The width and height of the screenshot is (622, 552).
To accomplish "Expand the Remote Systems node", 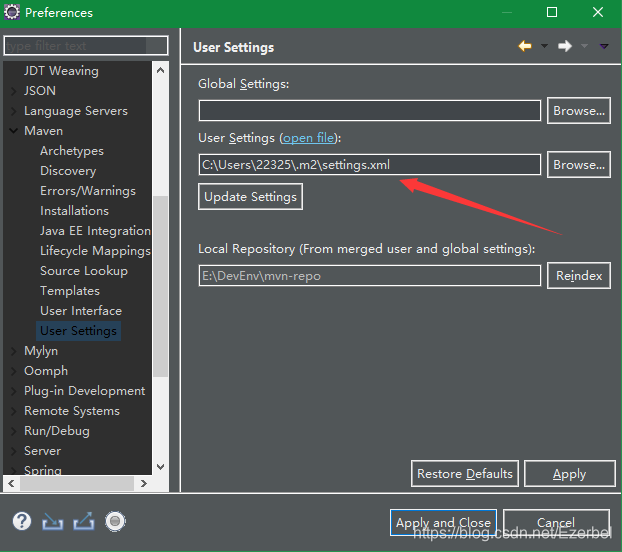I will [13, 411].
